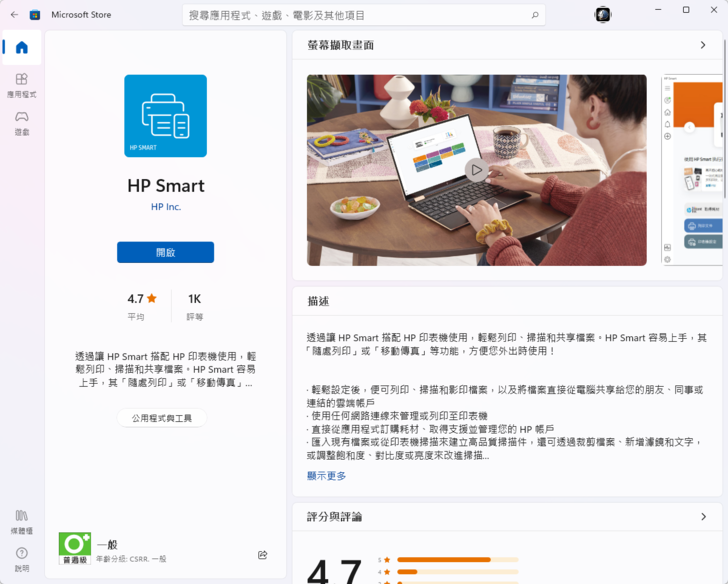Click the 4-star rating bar

click(x=458, y=572)
